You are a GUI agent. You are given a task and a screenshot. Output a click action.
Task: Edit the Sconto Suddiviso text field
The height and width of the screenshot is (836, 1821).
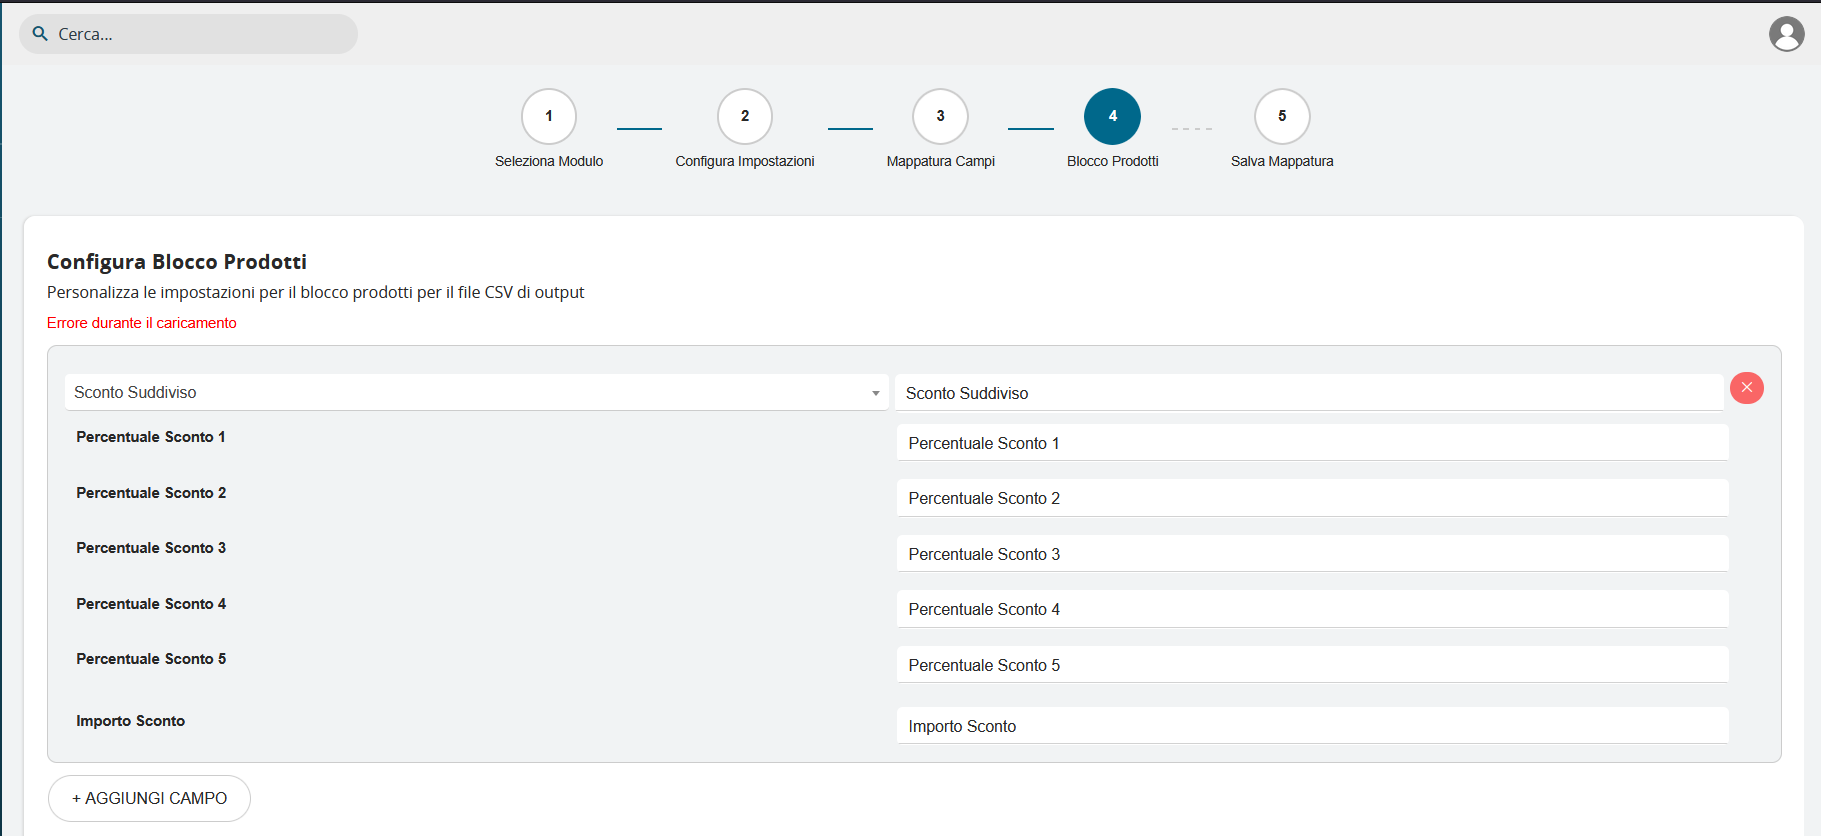pyautogui.click(x=1308, y=393)
